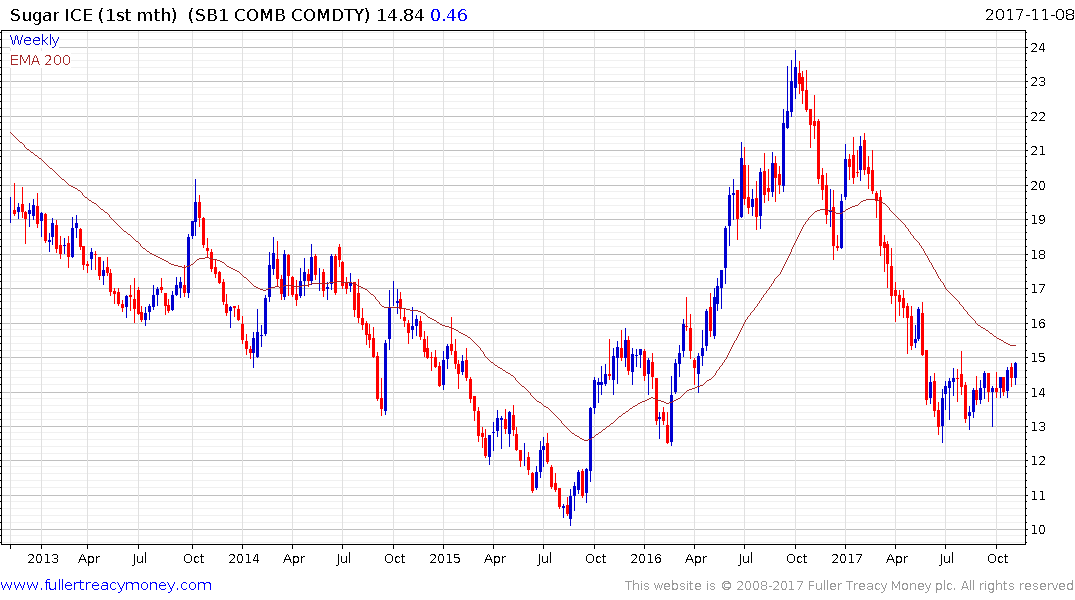Click the last price value 14.84
This screenshot has width=1075, height=600.
[400, 15]
